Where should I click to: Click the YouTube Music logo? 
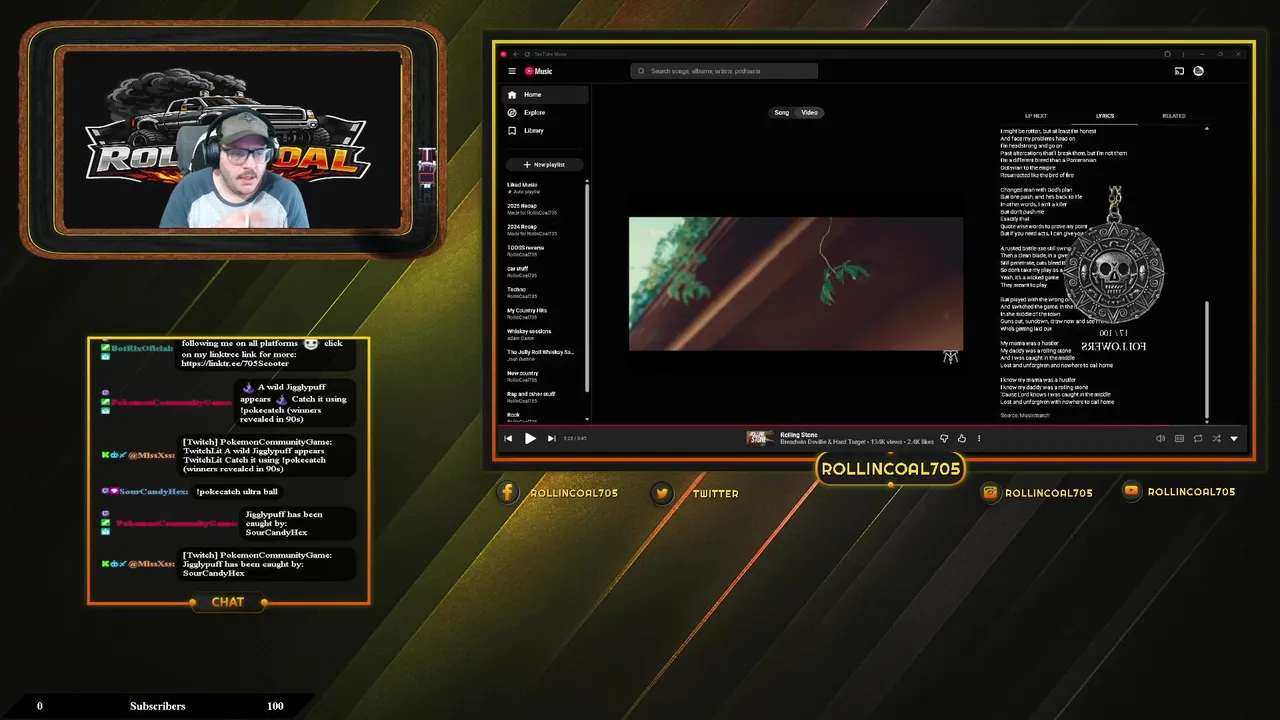[538, 71]
